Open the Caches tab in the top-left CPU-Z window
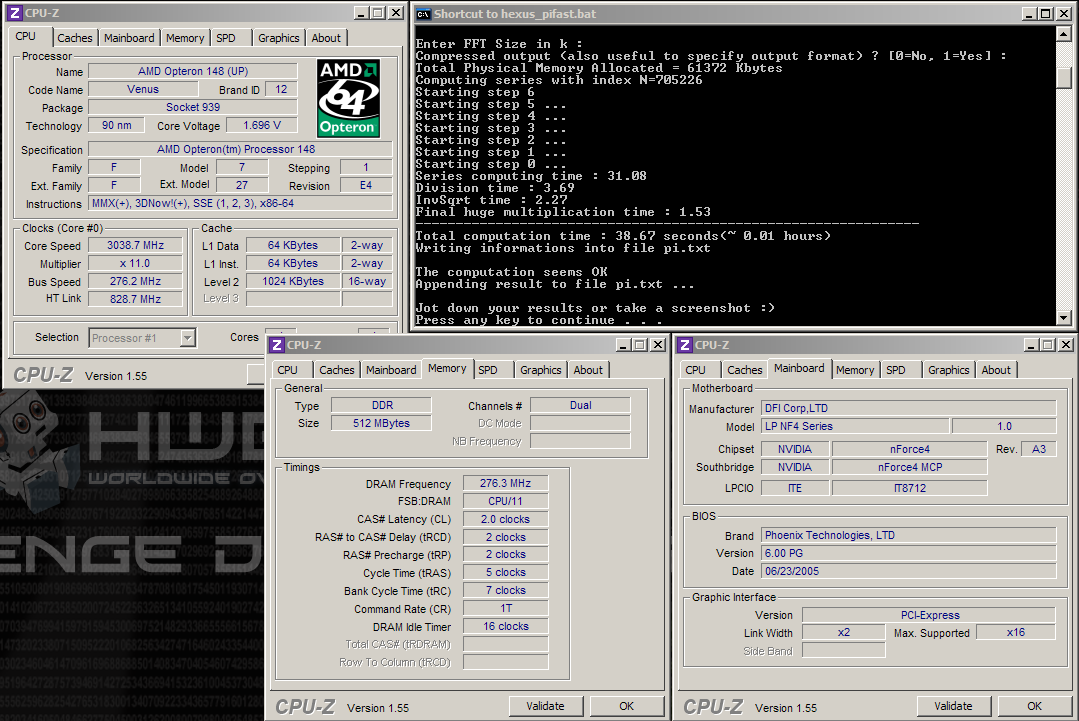This screenshot has height=721, width=1079. coord(74,38)
